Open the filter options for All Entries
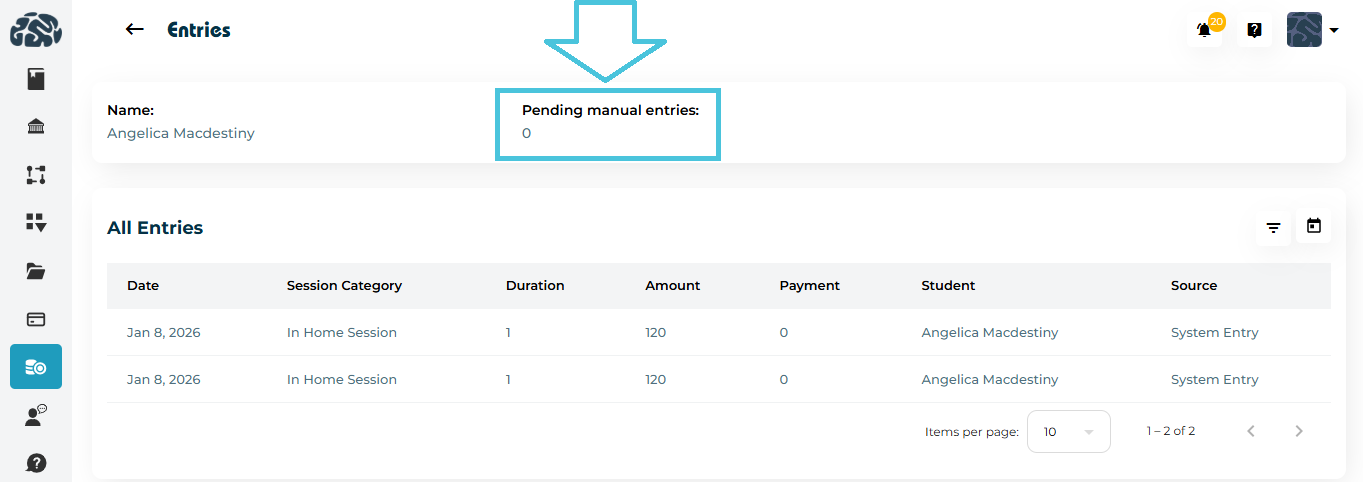The height and width of the screenshot is (482, 1363). coord(1273,228)
